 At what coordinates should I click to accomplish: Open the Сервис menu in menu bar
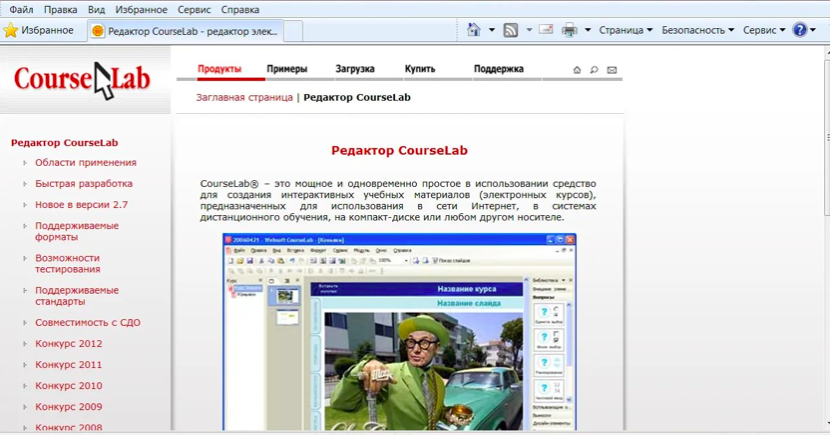(194, 10)
